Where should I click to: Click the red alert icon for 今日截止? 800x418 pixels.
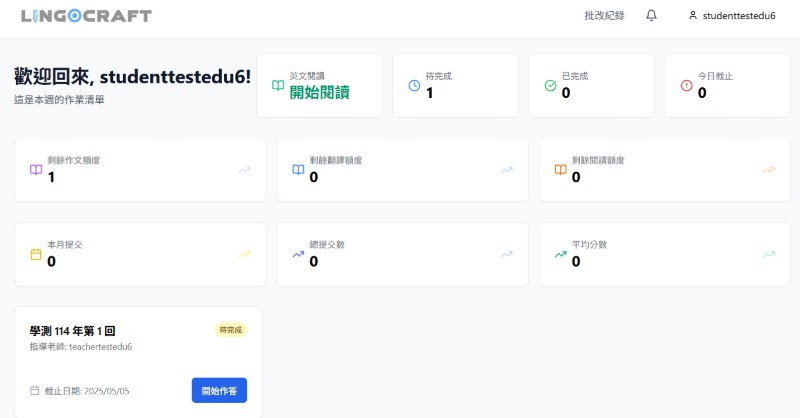coord(686,86)
